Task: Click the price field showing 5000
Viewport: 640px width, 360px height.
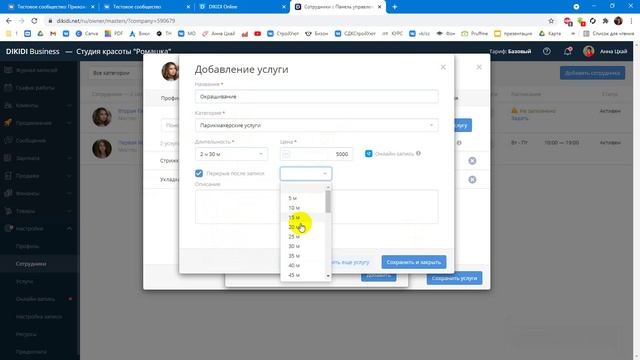Action: point(316,154)
